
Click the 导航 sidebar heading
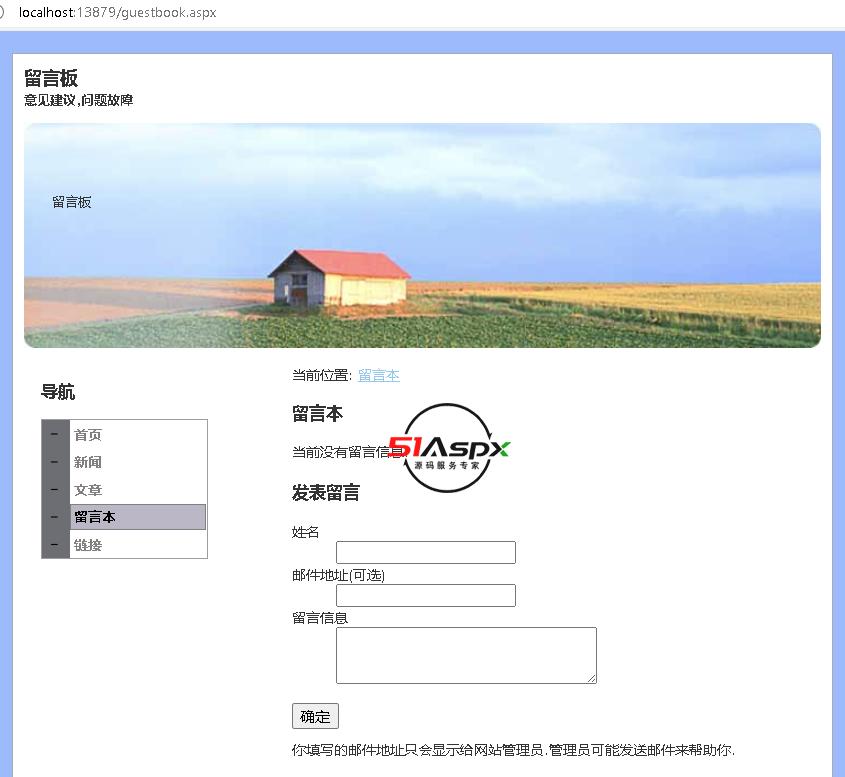pos(58,392)
